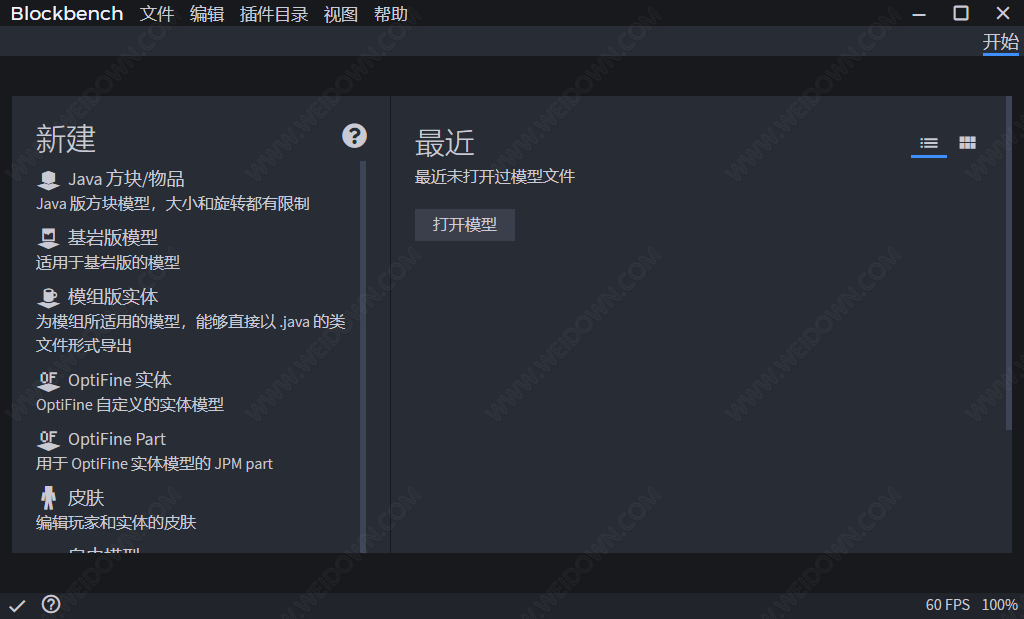Switch recent models to grid view
Viewport: 1024px width, 619px height.
[967, 142]
